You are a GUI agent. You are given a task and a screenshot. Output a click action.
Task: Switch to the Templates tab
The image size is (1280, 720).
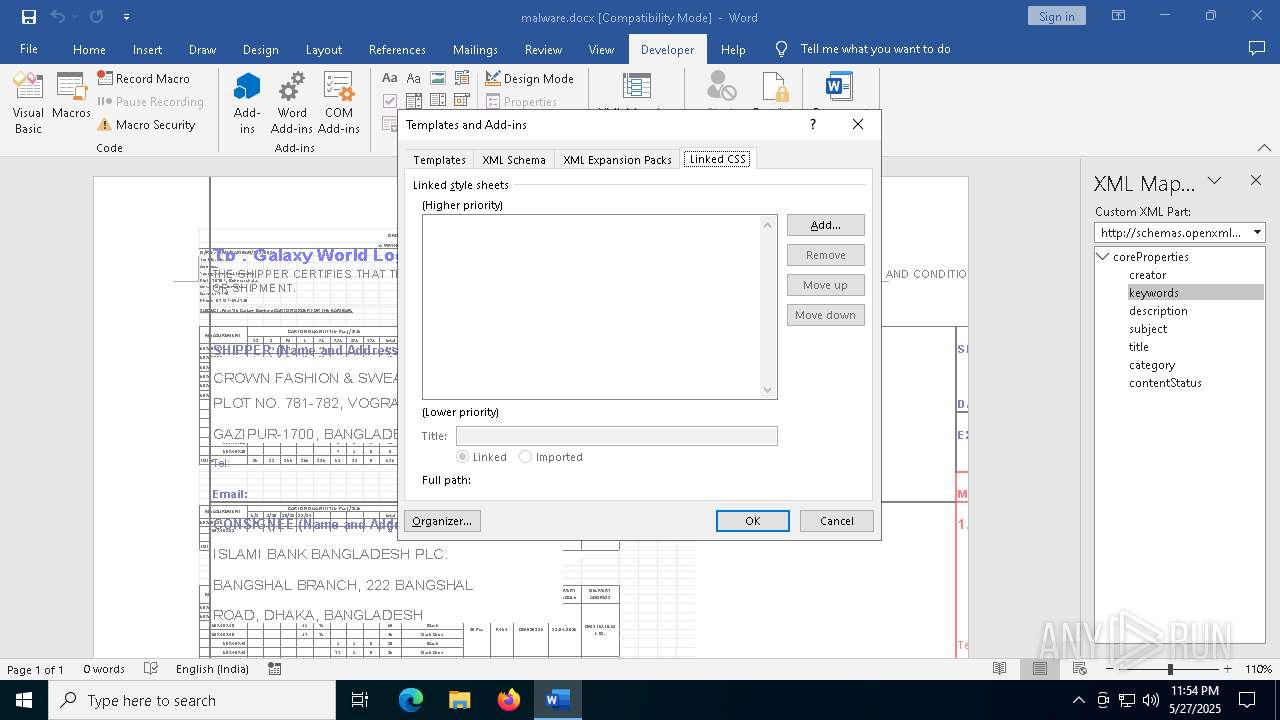439,160
